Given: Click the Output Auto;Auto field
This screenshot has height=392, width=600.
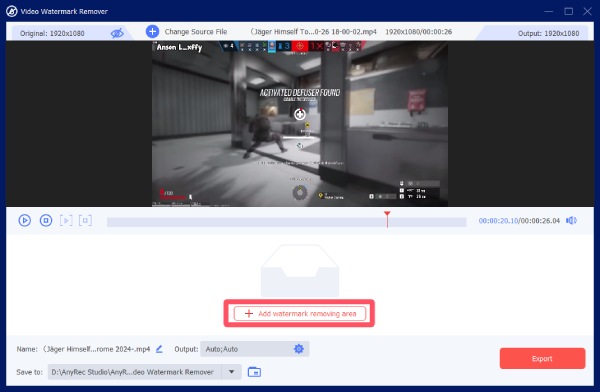Looking at the screenshot, I should 254,349.
